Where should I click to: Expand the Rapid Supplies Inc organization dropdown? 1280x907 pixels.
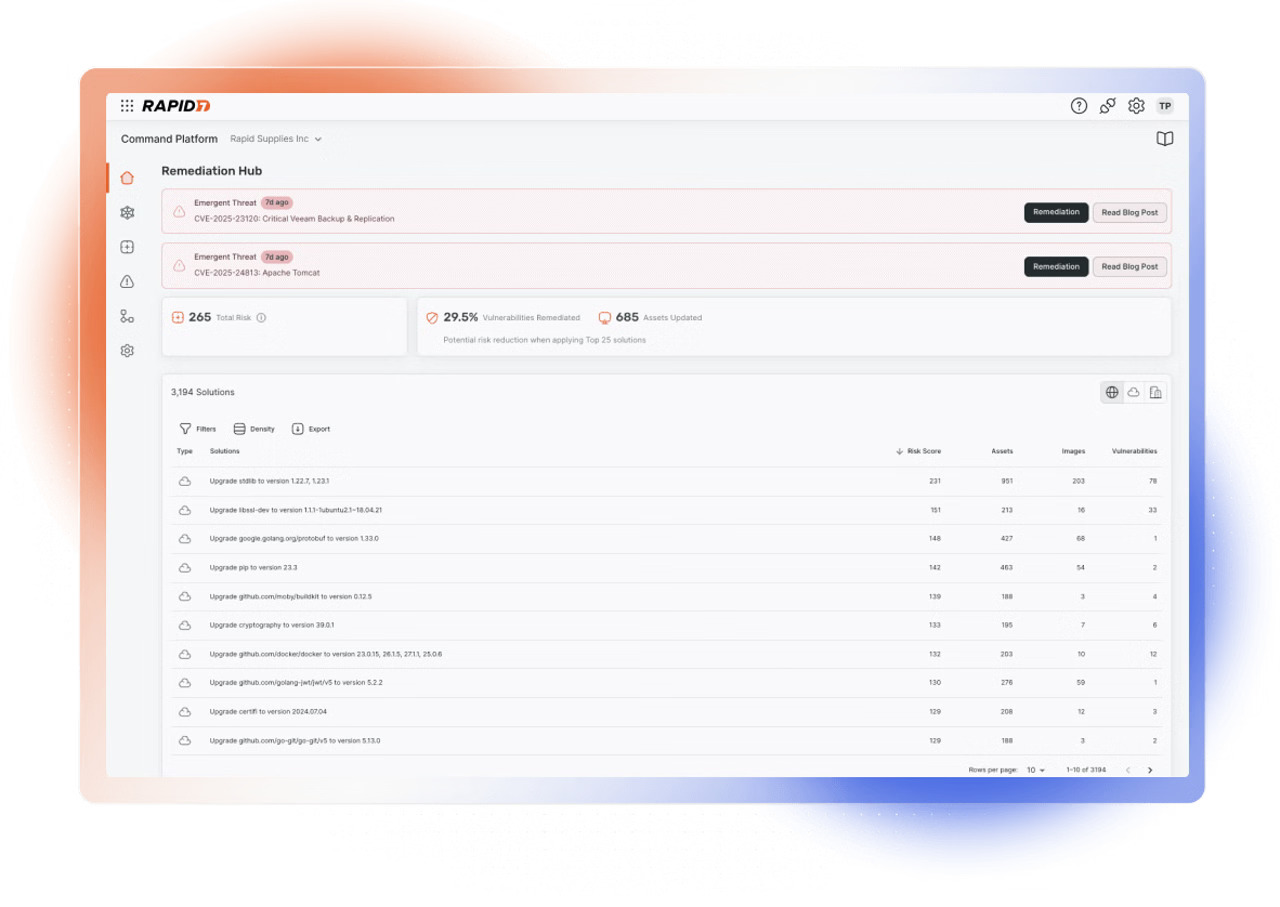point(276,139)
